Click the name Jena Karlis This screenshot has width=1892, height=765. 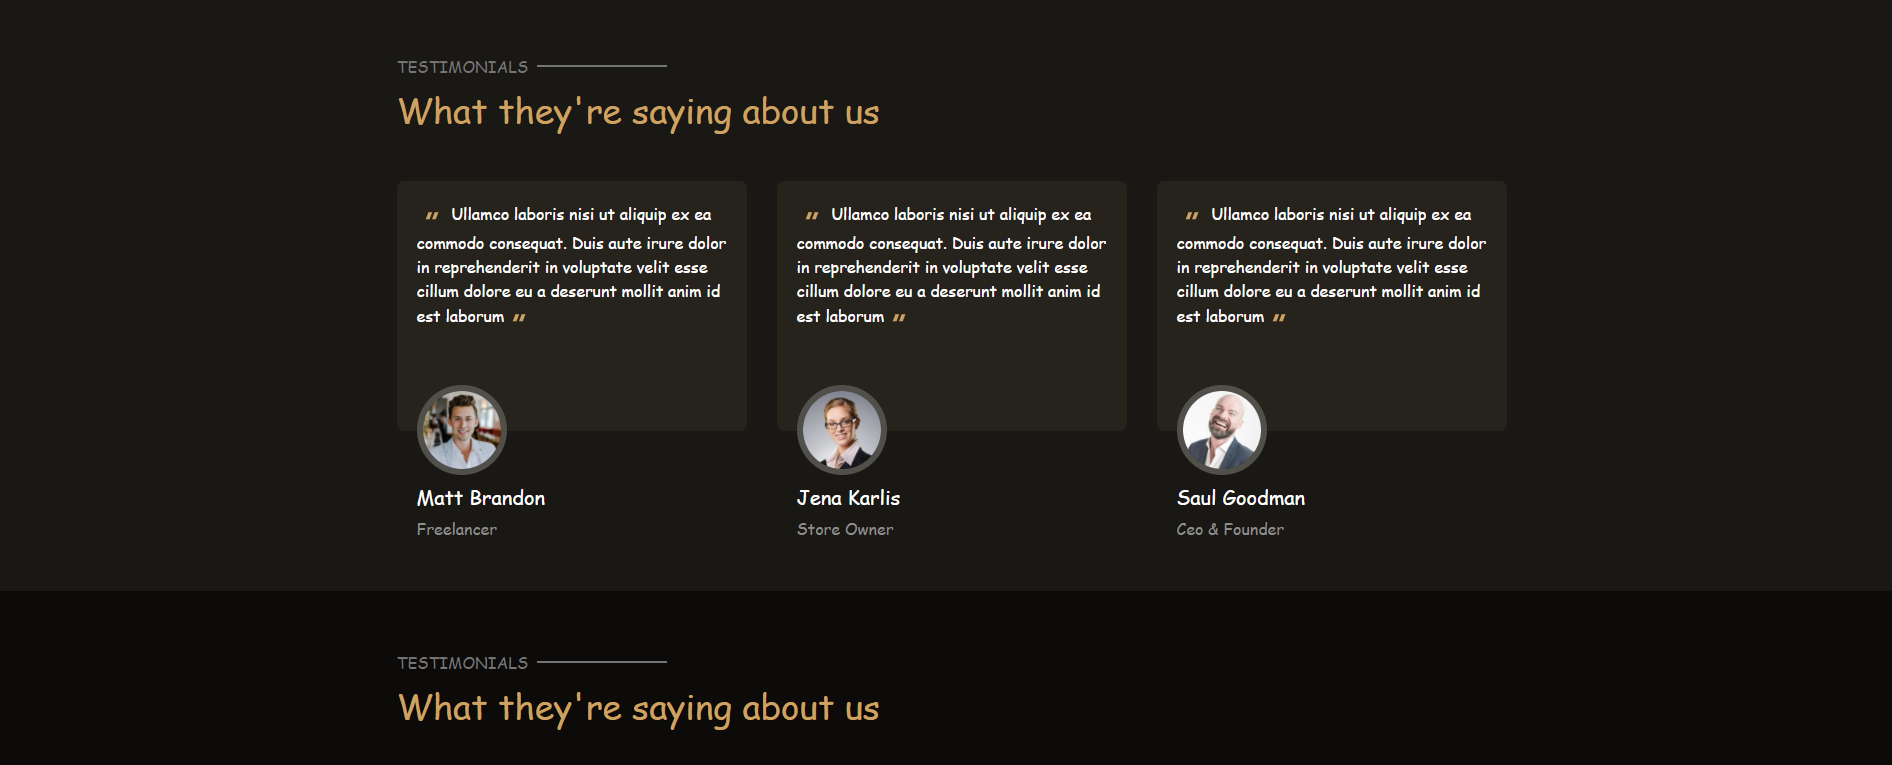pyautogui.click(x=848, y=498)
